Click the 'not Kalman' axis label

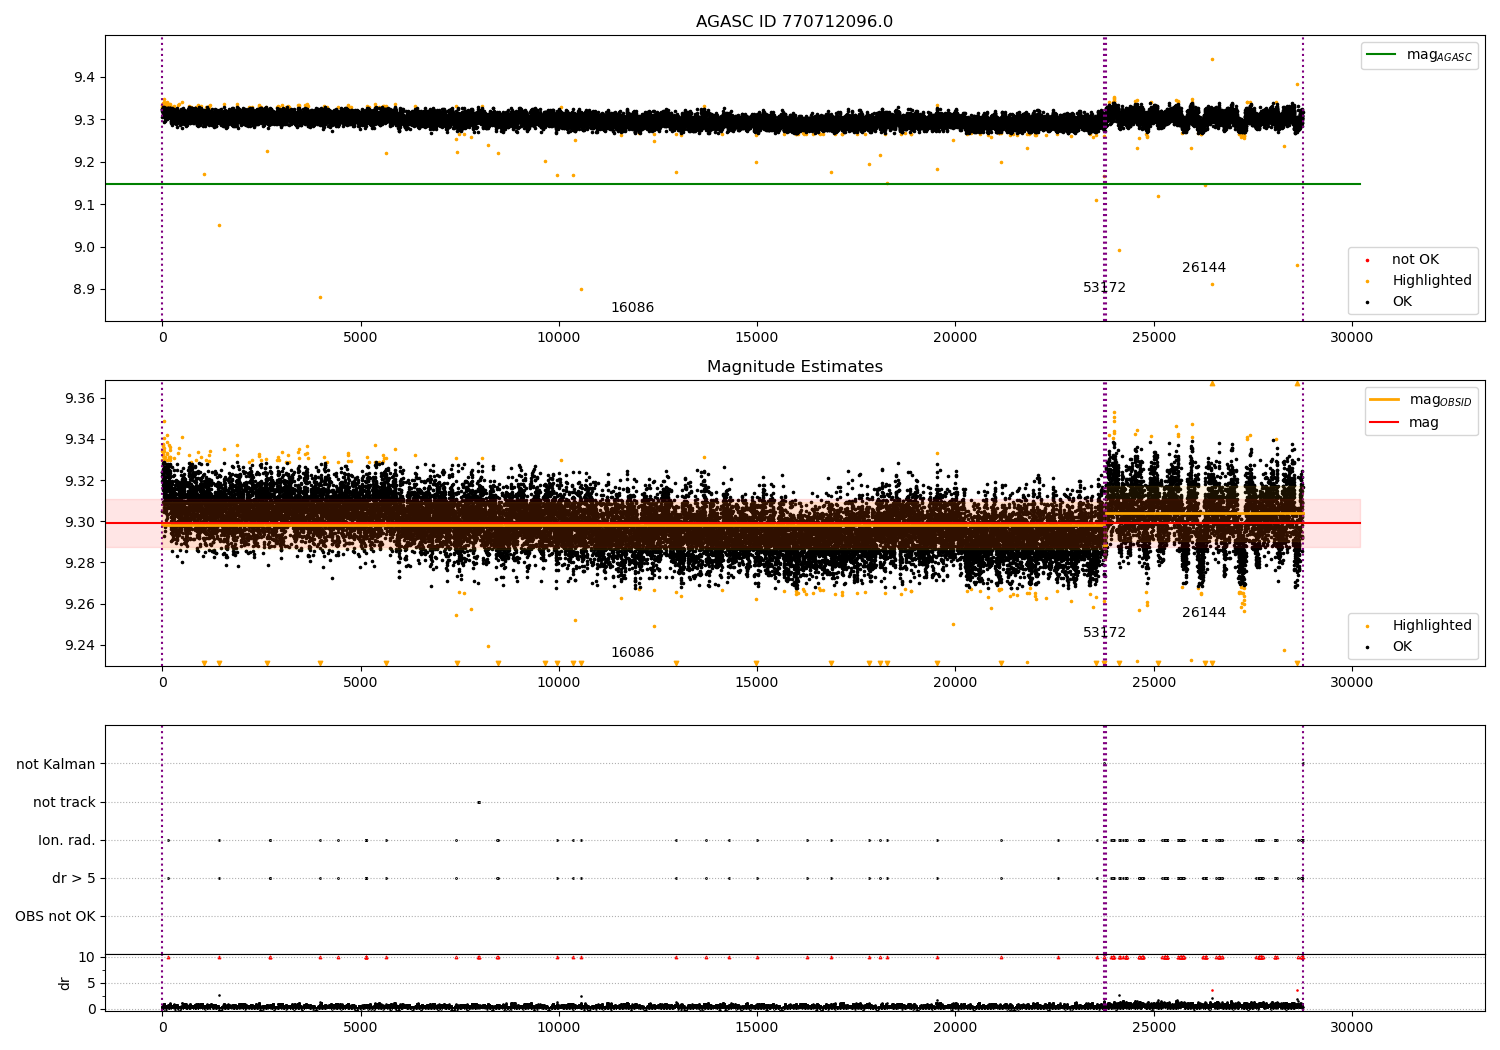coord(56,764)
